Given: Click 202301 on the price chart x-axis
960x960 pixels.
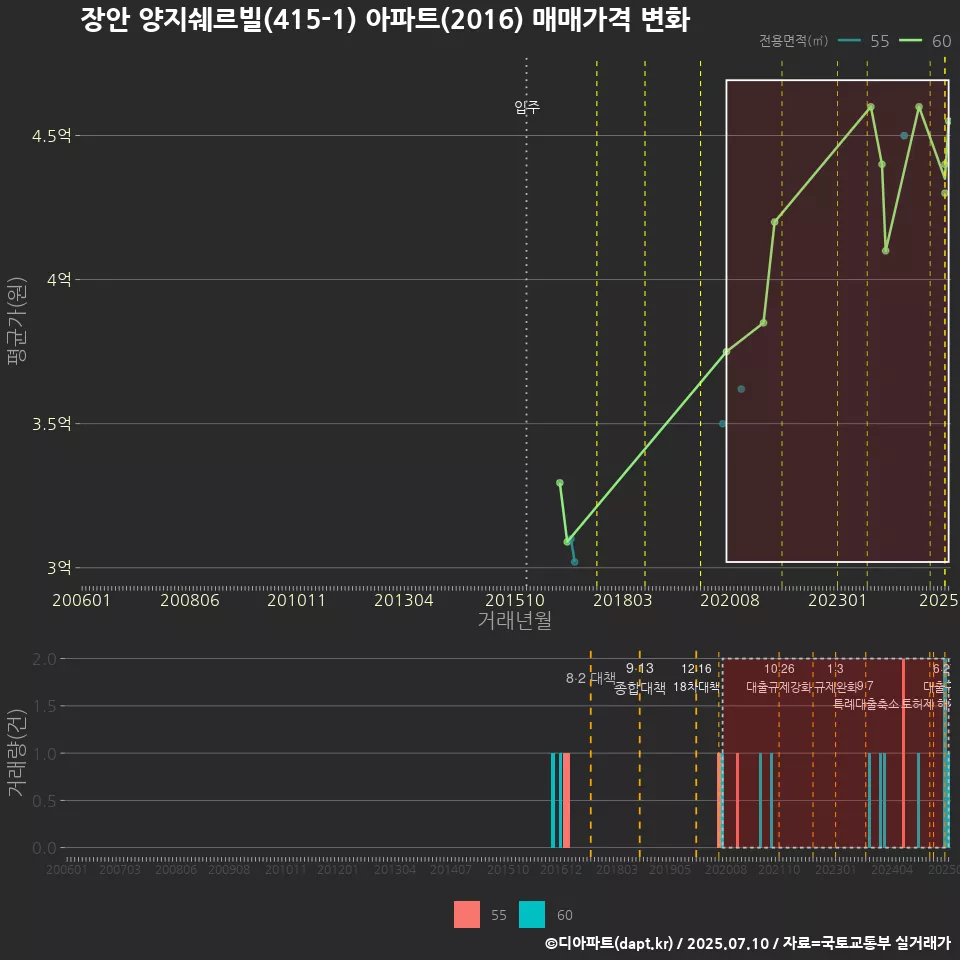Looking at the screenshot, I should tap(838, 600).
